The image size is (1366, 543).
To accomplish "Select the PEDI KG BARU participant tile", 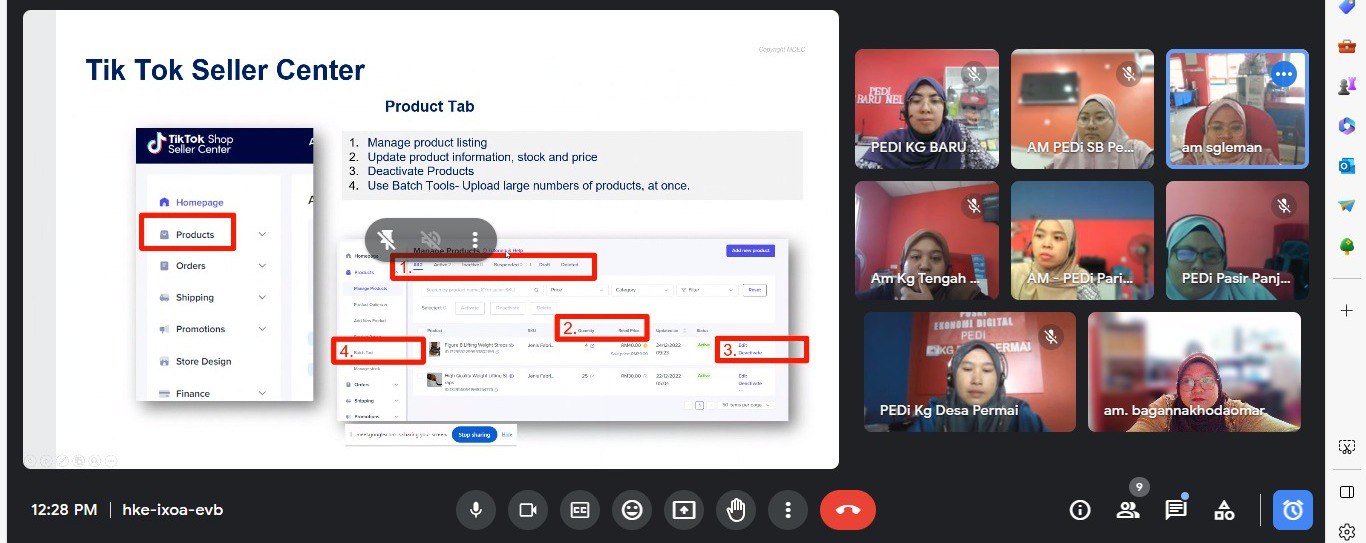I will [x=927, y=108].
